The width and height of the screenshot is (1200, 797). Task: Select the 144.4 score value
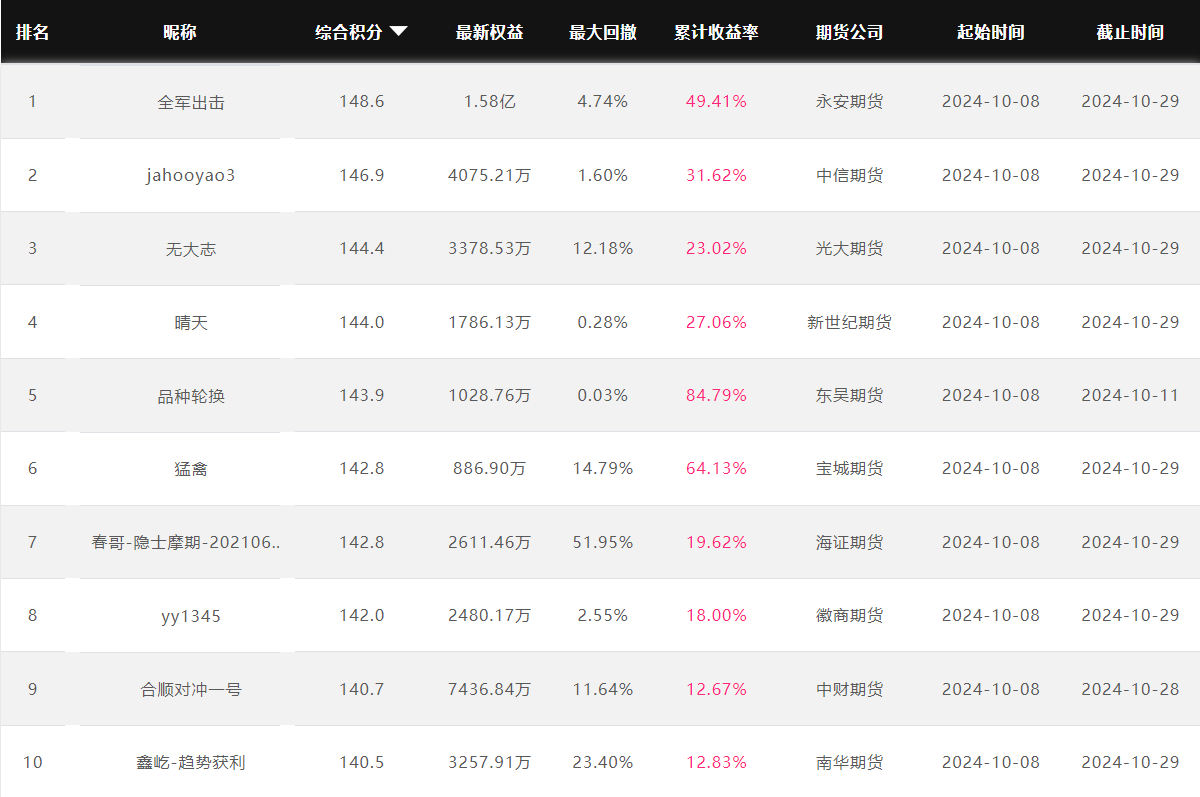click(362, 248)
